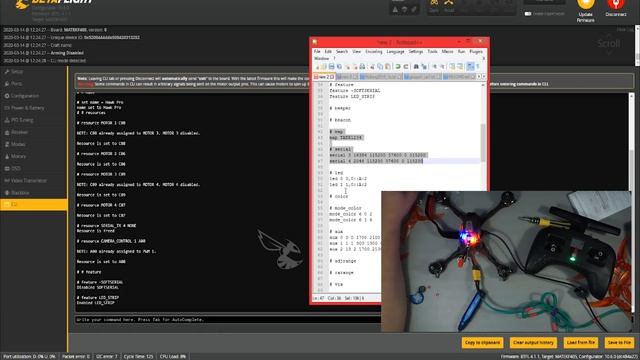The width and height of the screenshot is (640, 360).
Task: Open the PID Tuning tab
Action: click(x=33, y=120)
